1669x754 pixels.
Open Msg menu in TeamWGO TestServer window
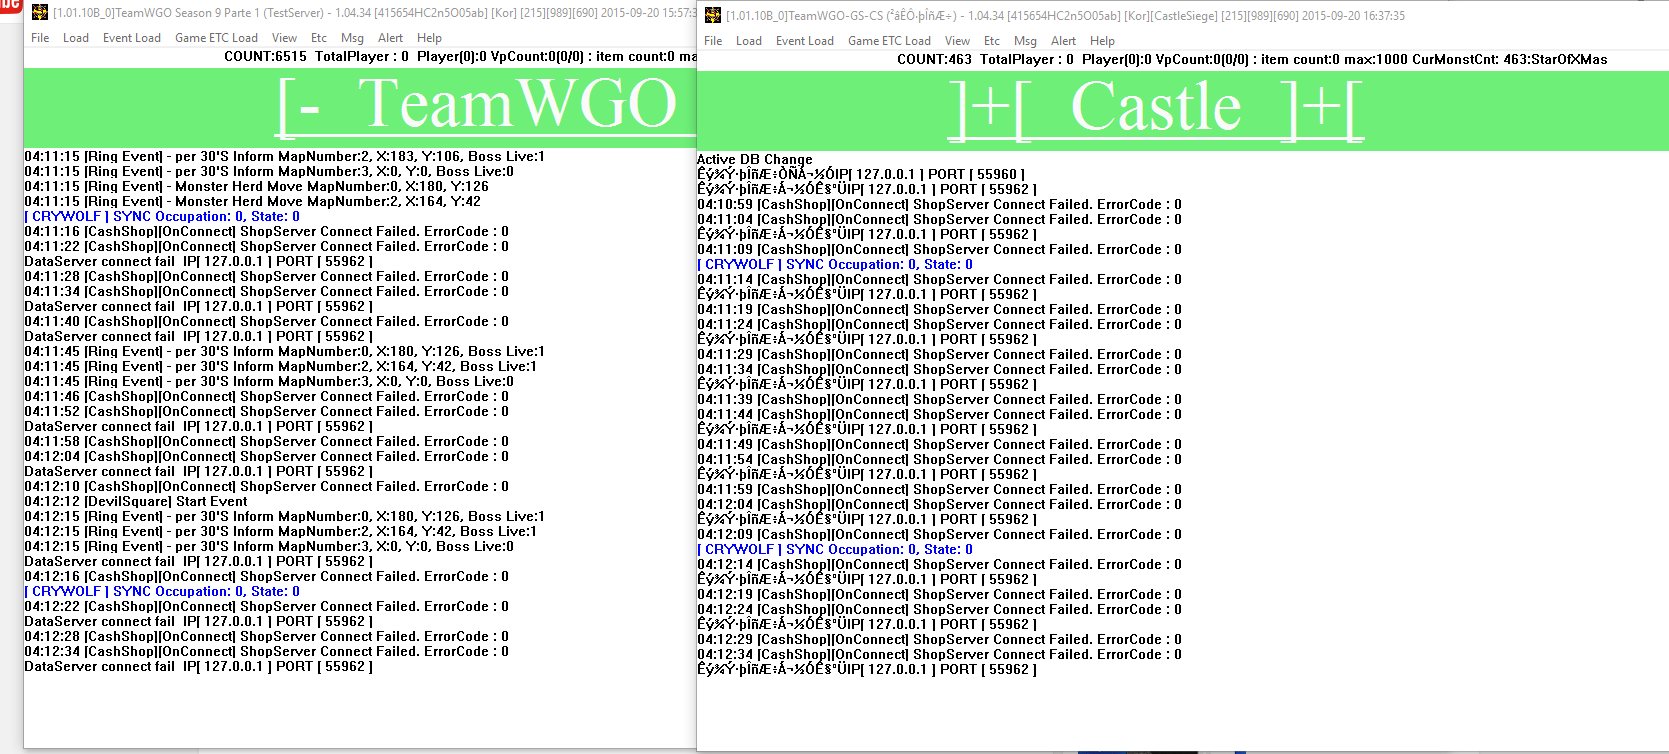(352, 38)
